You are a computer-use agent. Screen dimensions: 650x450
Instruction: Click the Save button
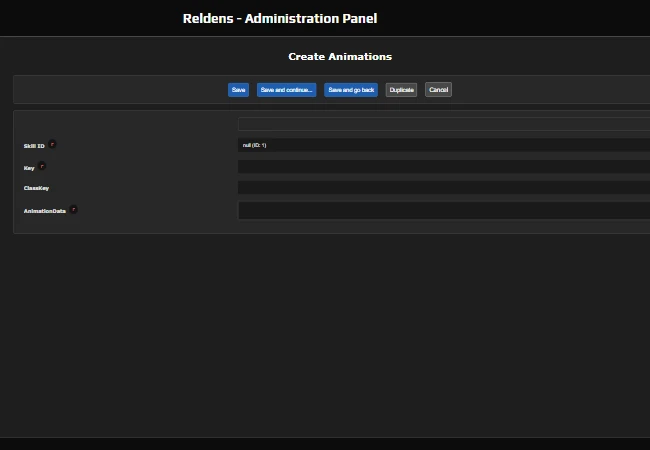[238, 90]
